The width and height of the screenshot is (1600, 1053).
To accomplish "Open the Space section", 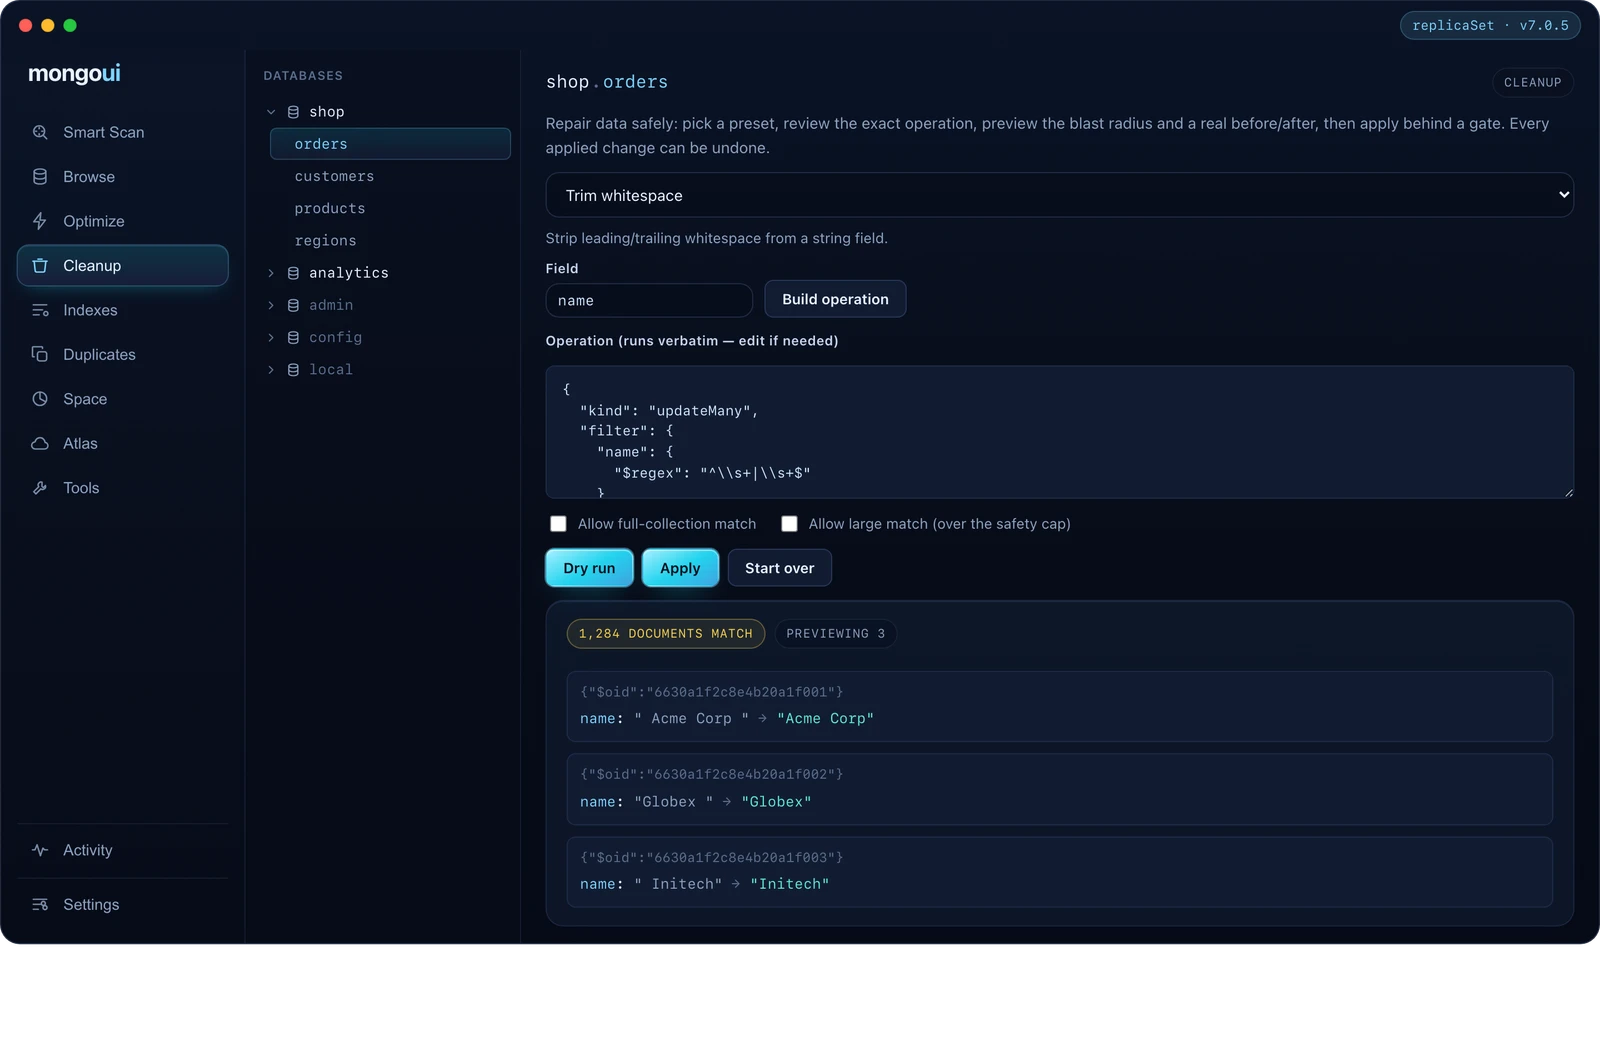I will pos(122,399).
